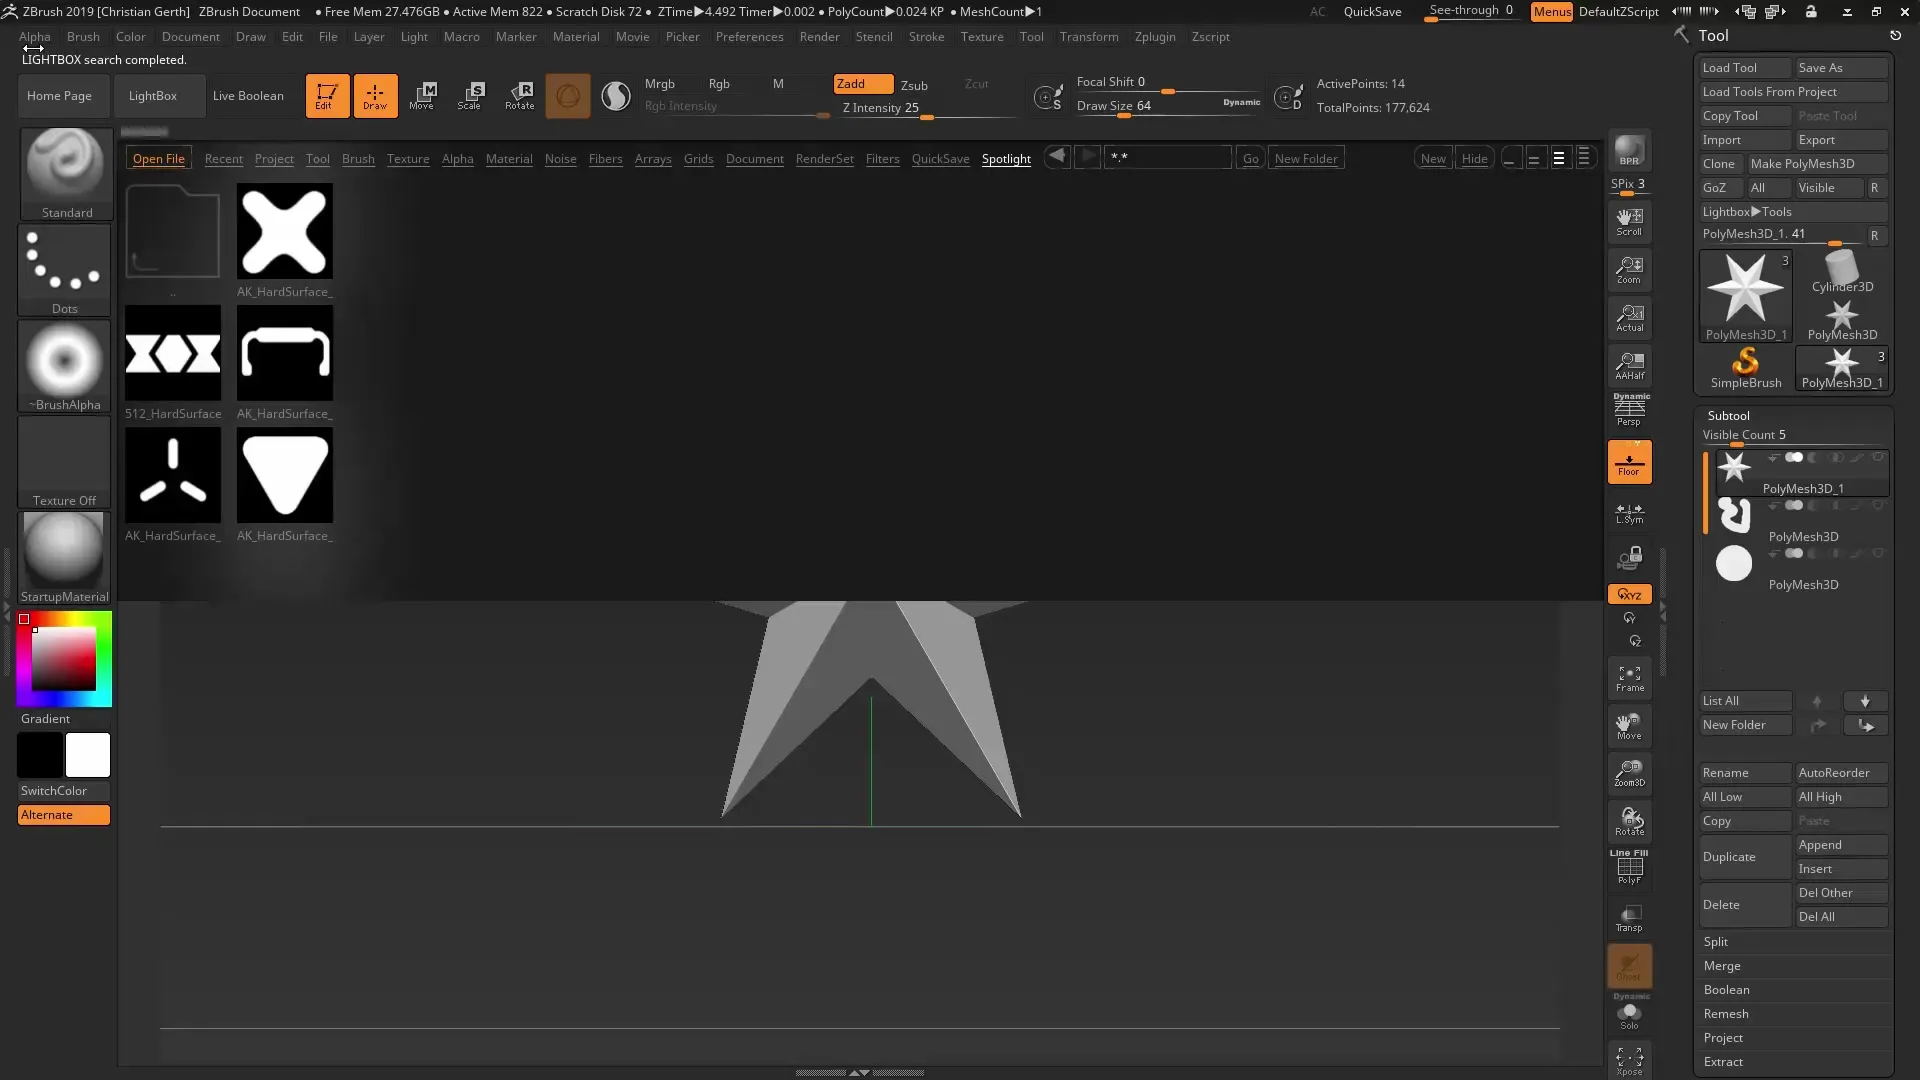The height and width of the screenshot is (1080, 1920).
Task: Click the lightbox Go button
Action: click(x=1250, y=158)
